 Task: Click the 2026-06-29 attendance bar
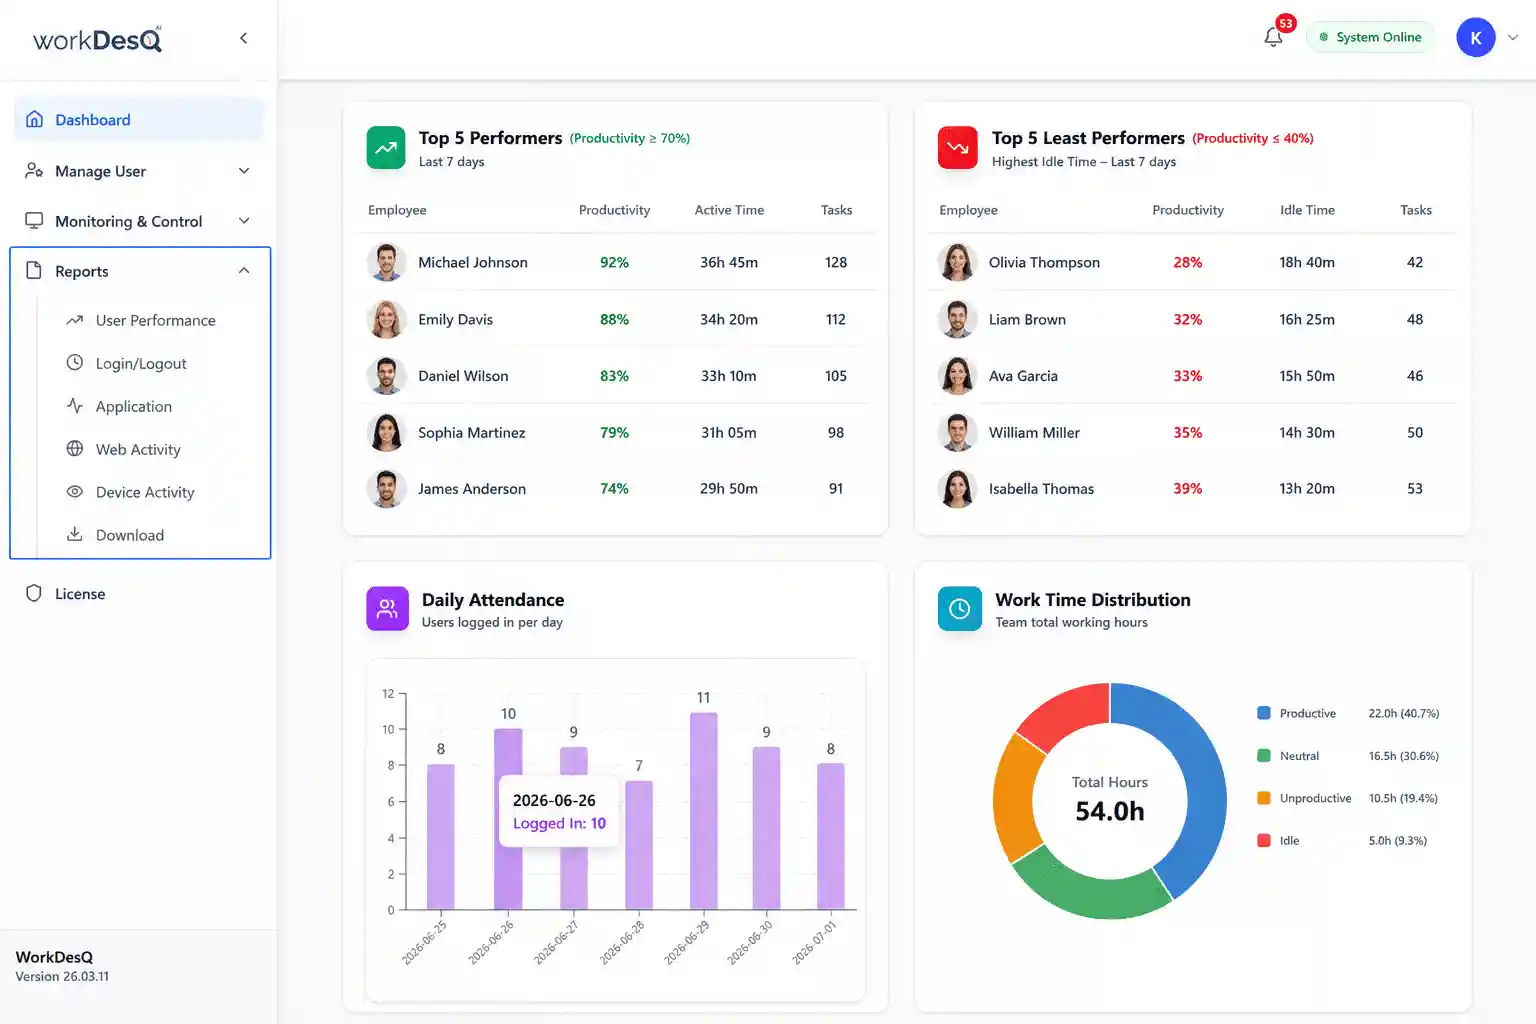tap(704, 811)
